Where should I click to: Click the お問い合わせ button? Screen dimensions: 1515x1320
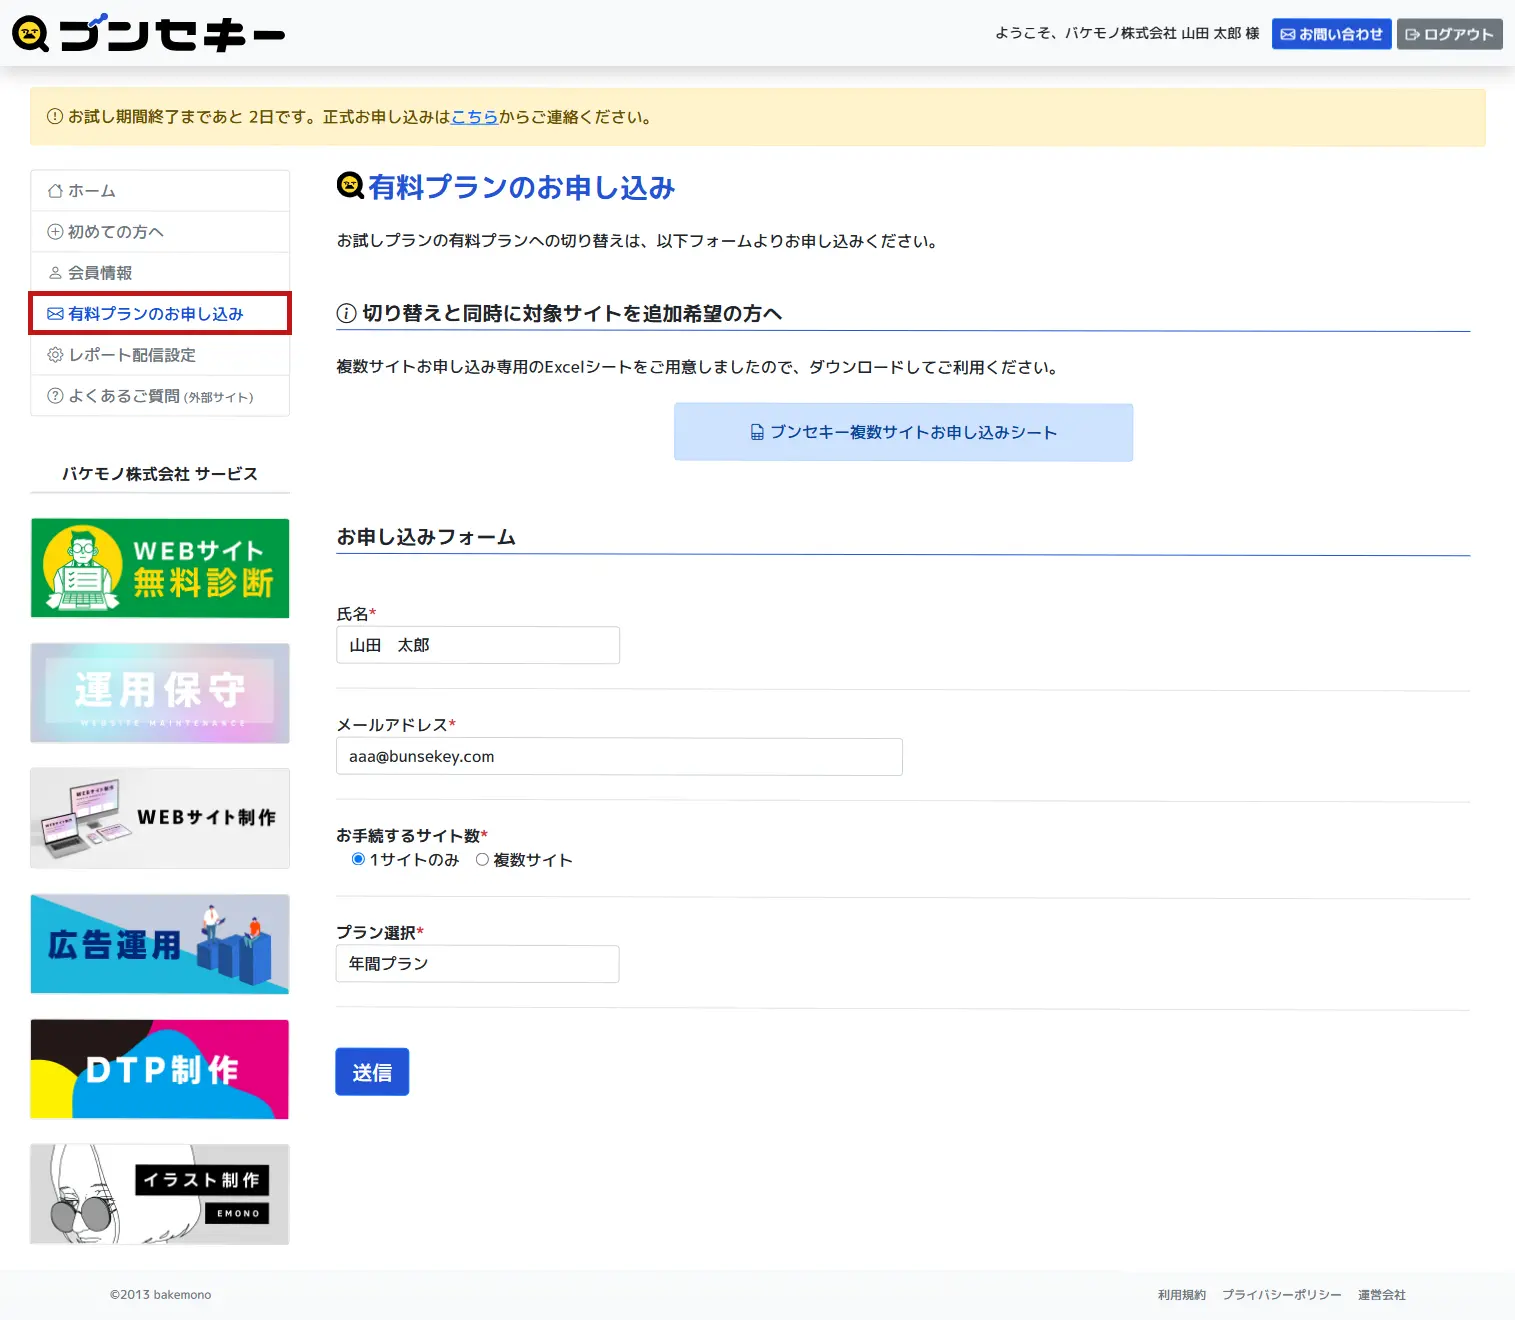click(1331, 34)
